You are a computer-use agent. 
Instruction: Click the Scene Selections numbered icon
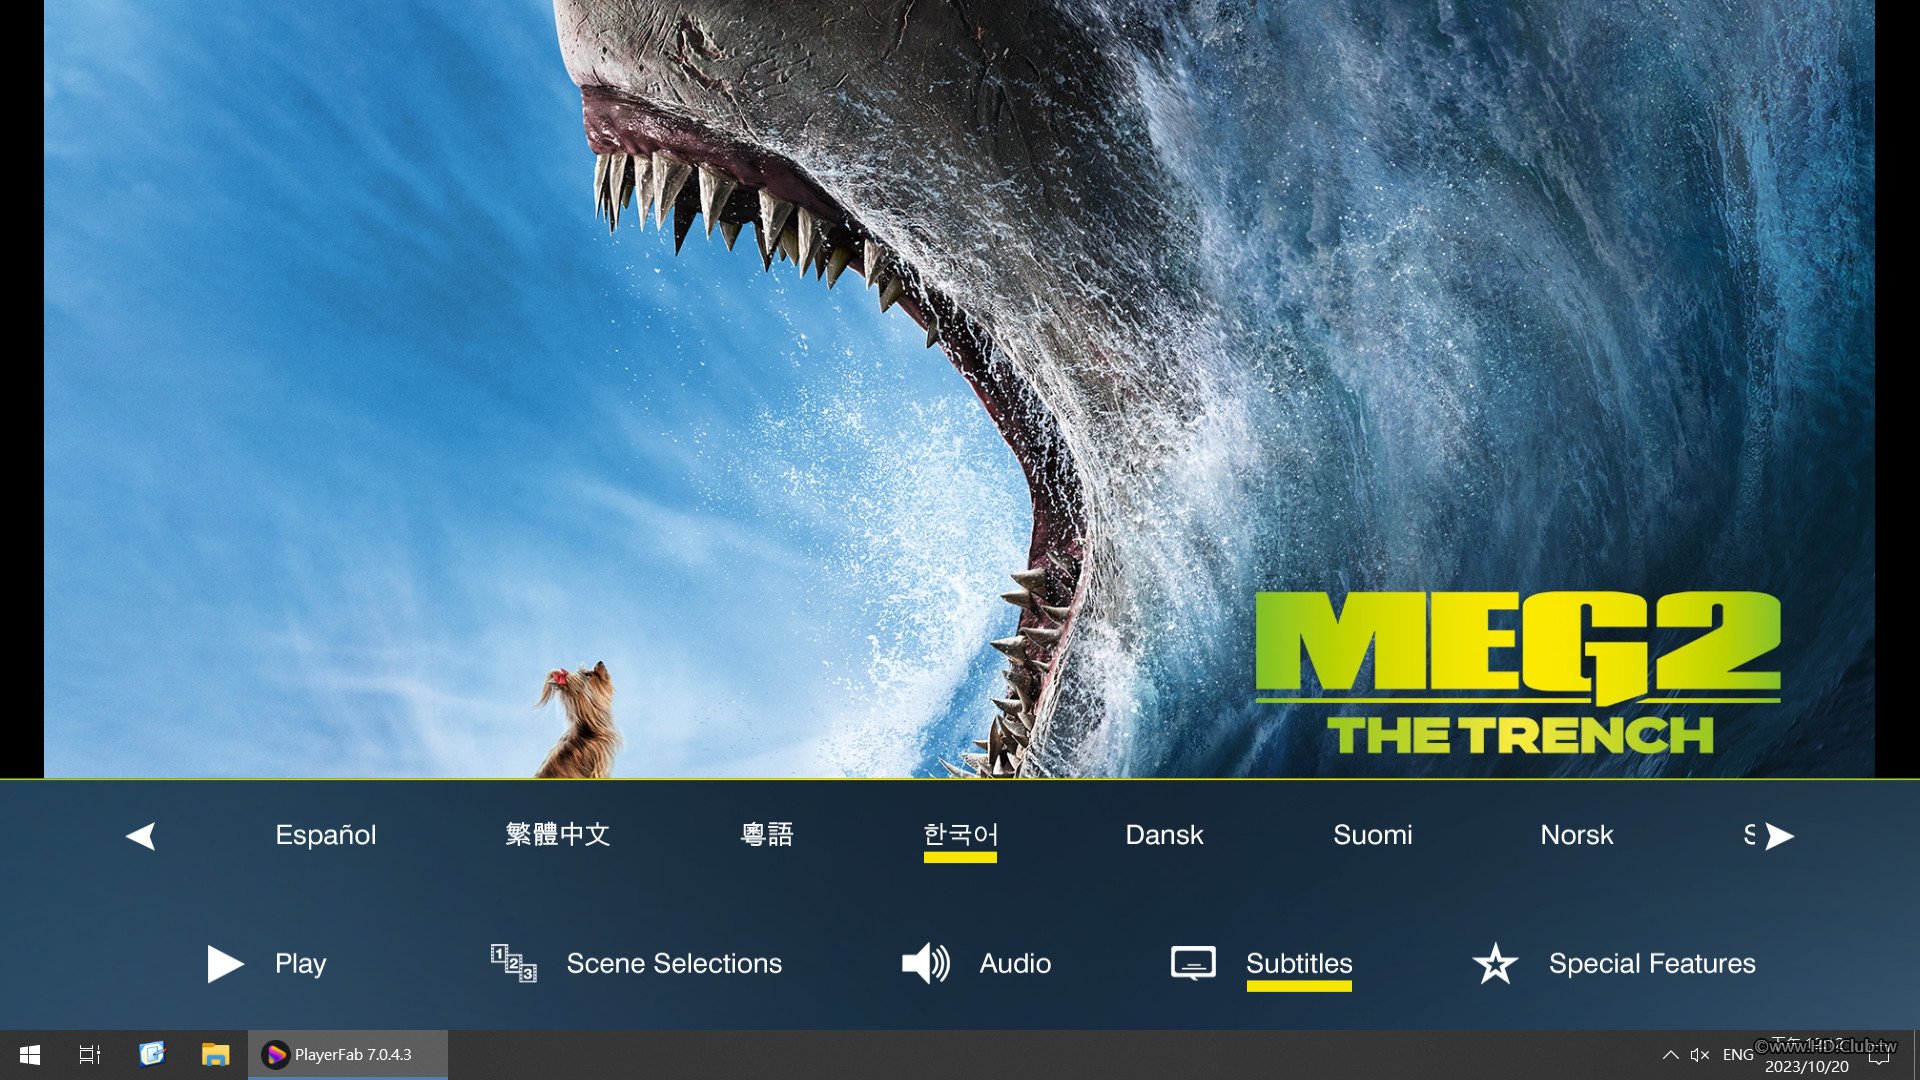click(513, 964)
